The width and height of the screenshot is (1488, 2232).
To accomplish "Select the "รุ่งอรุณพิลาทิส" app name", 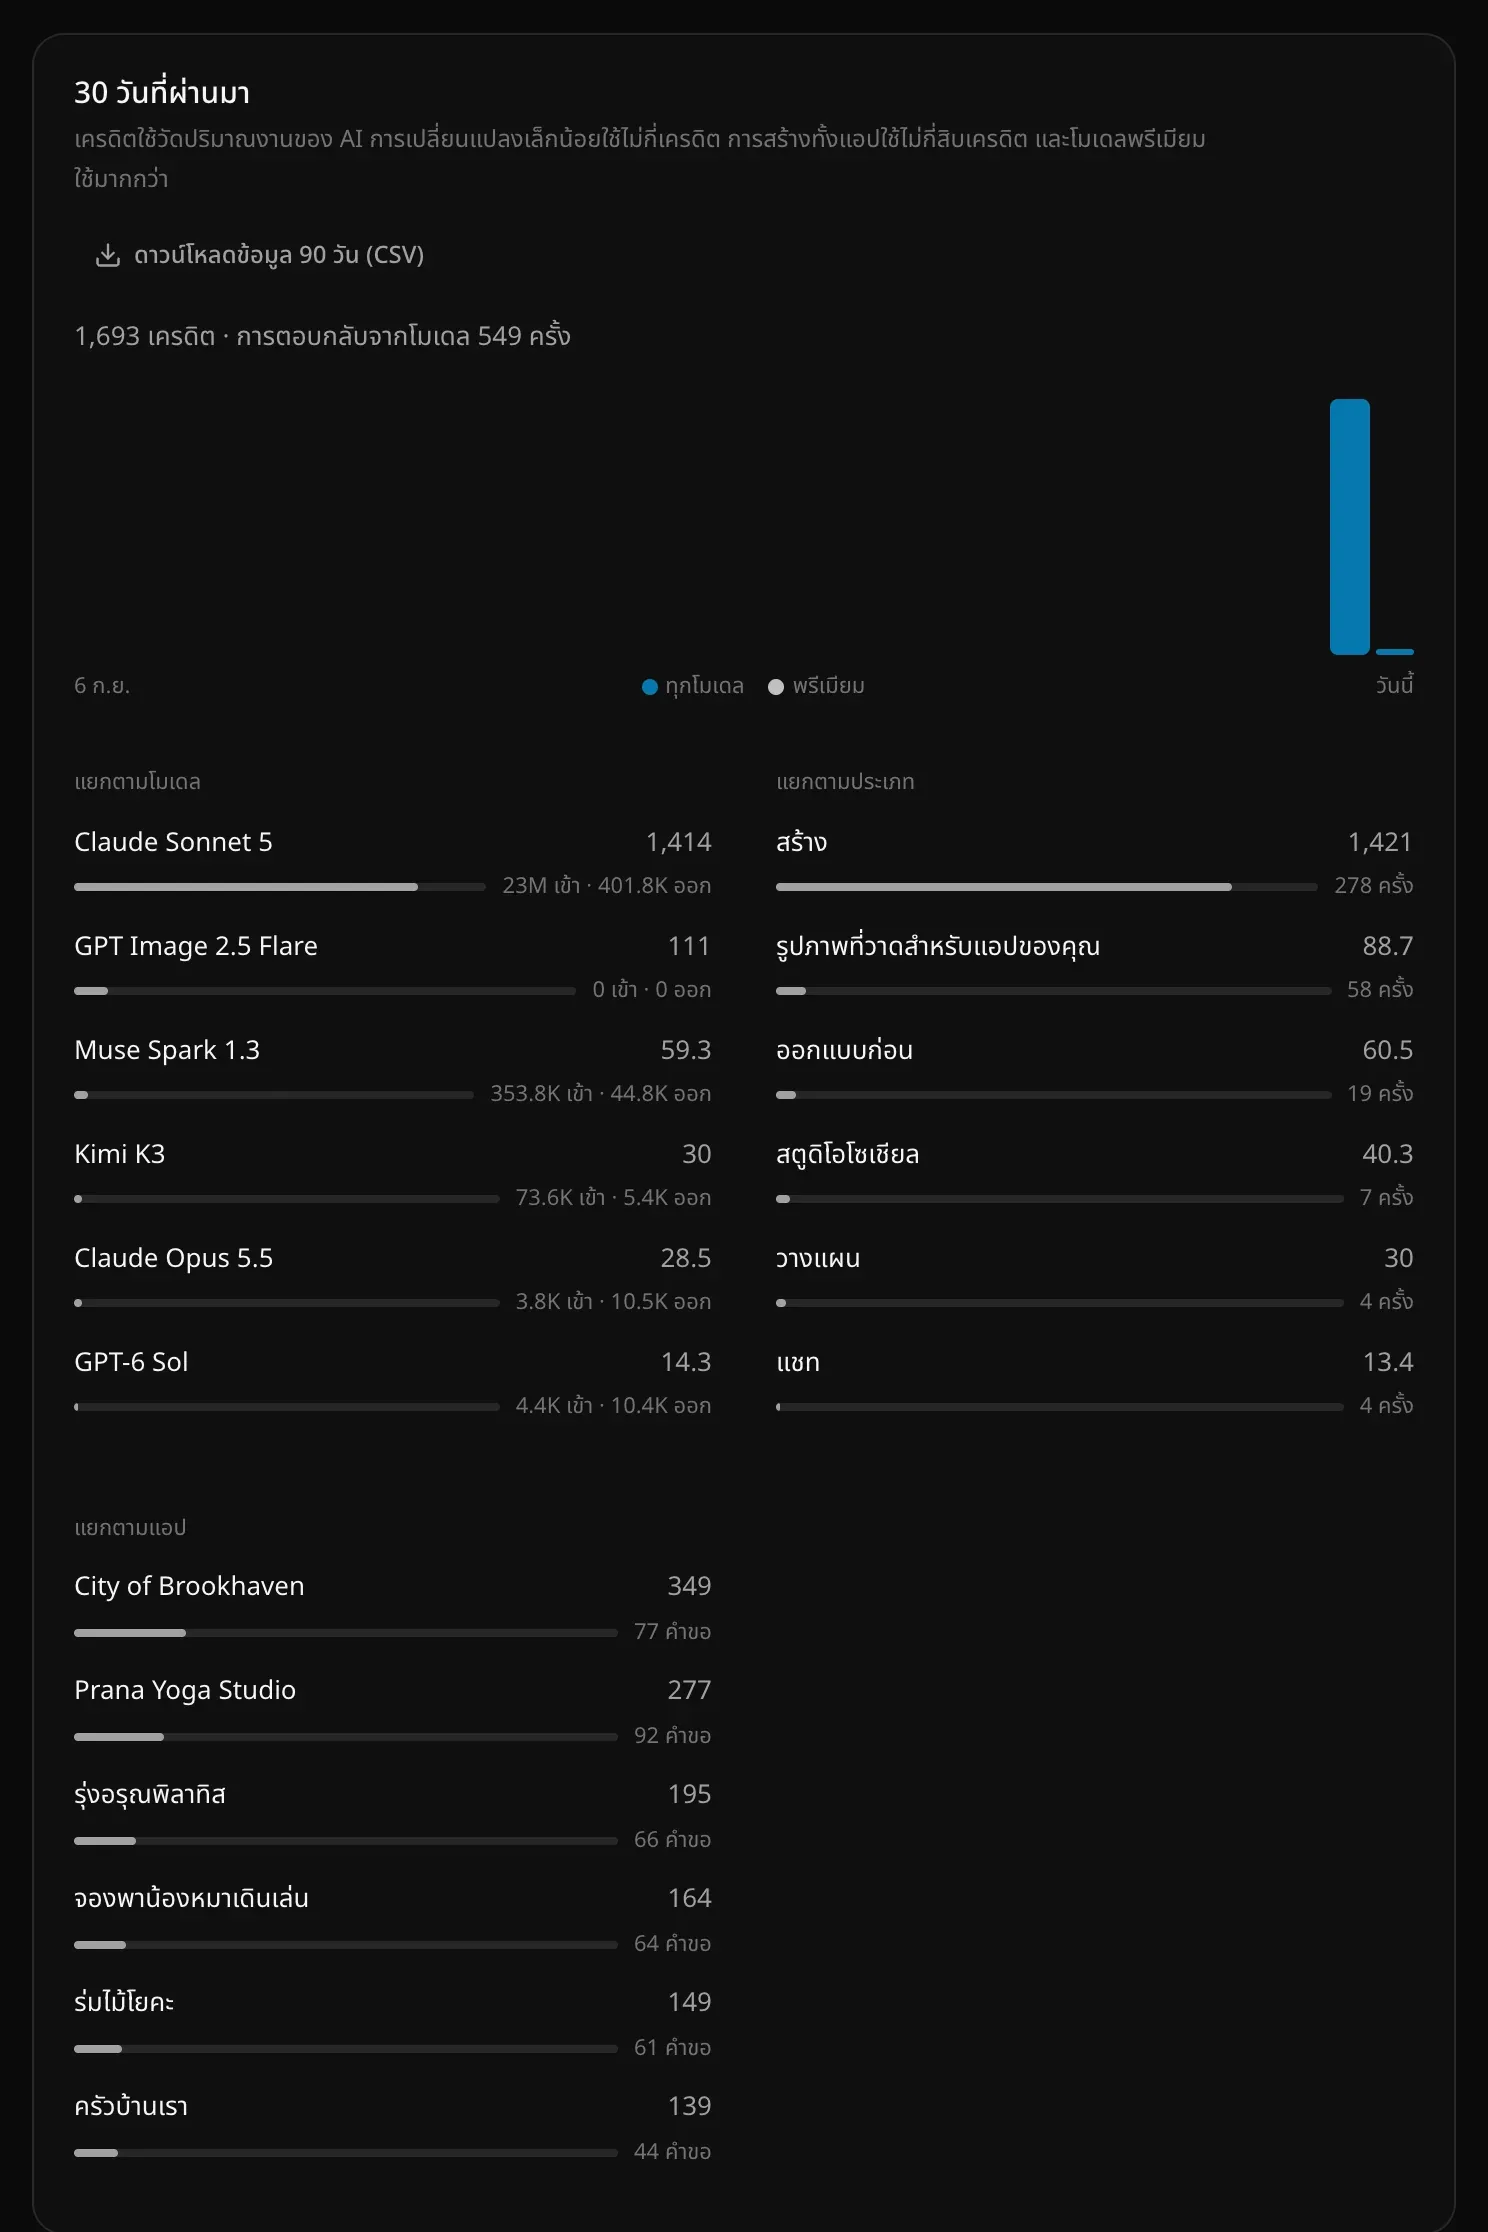I will click(150, 1794).
